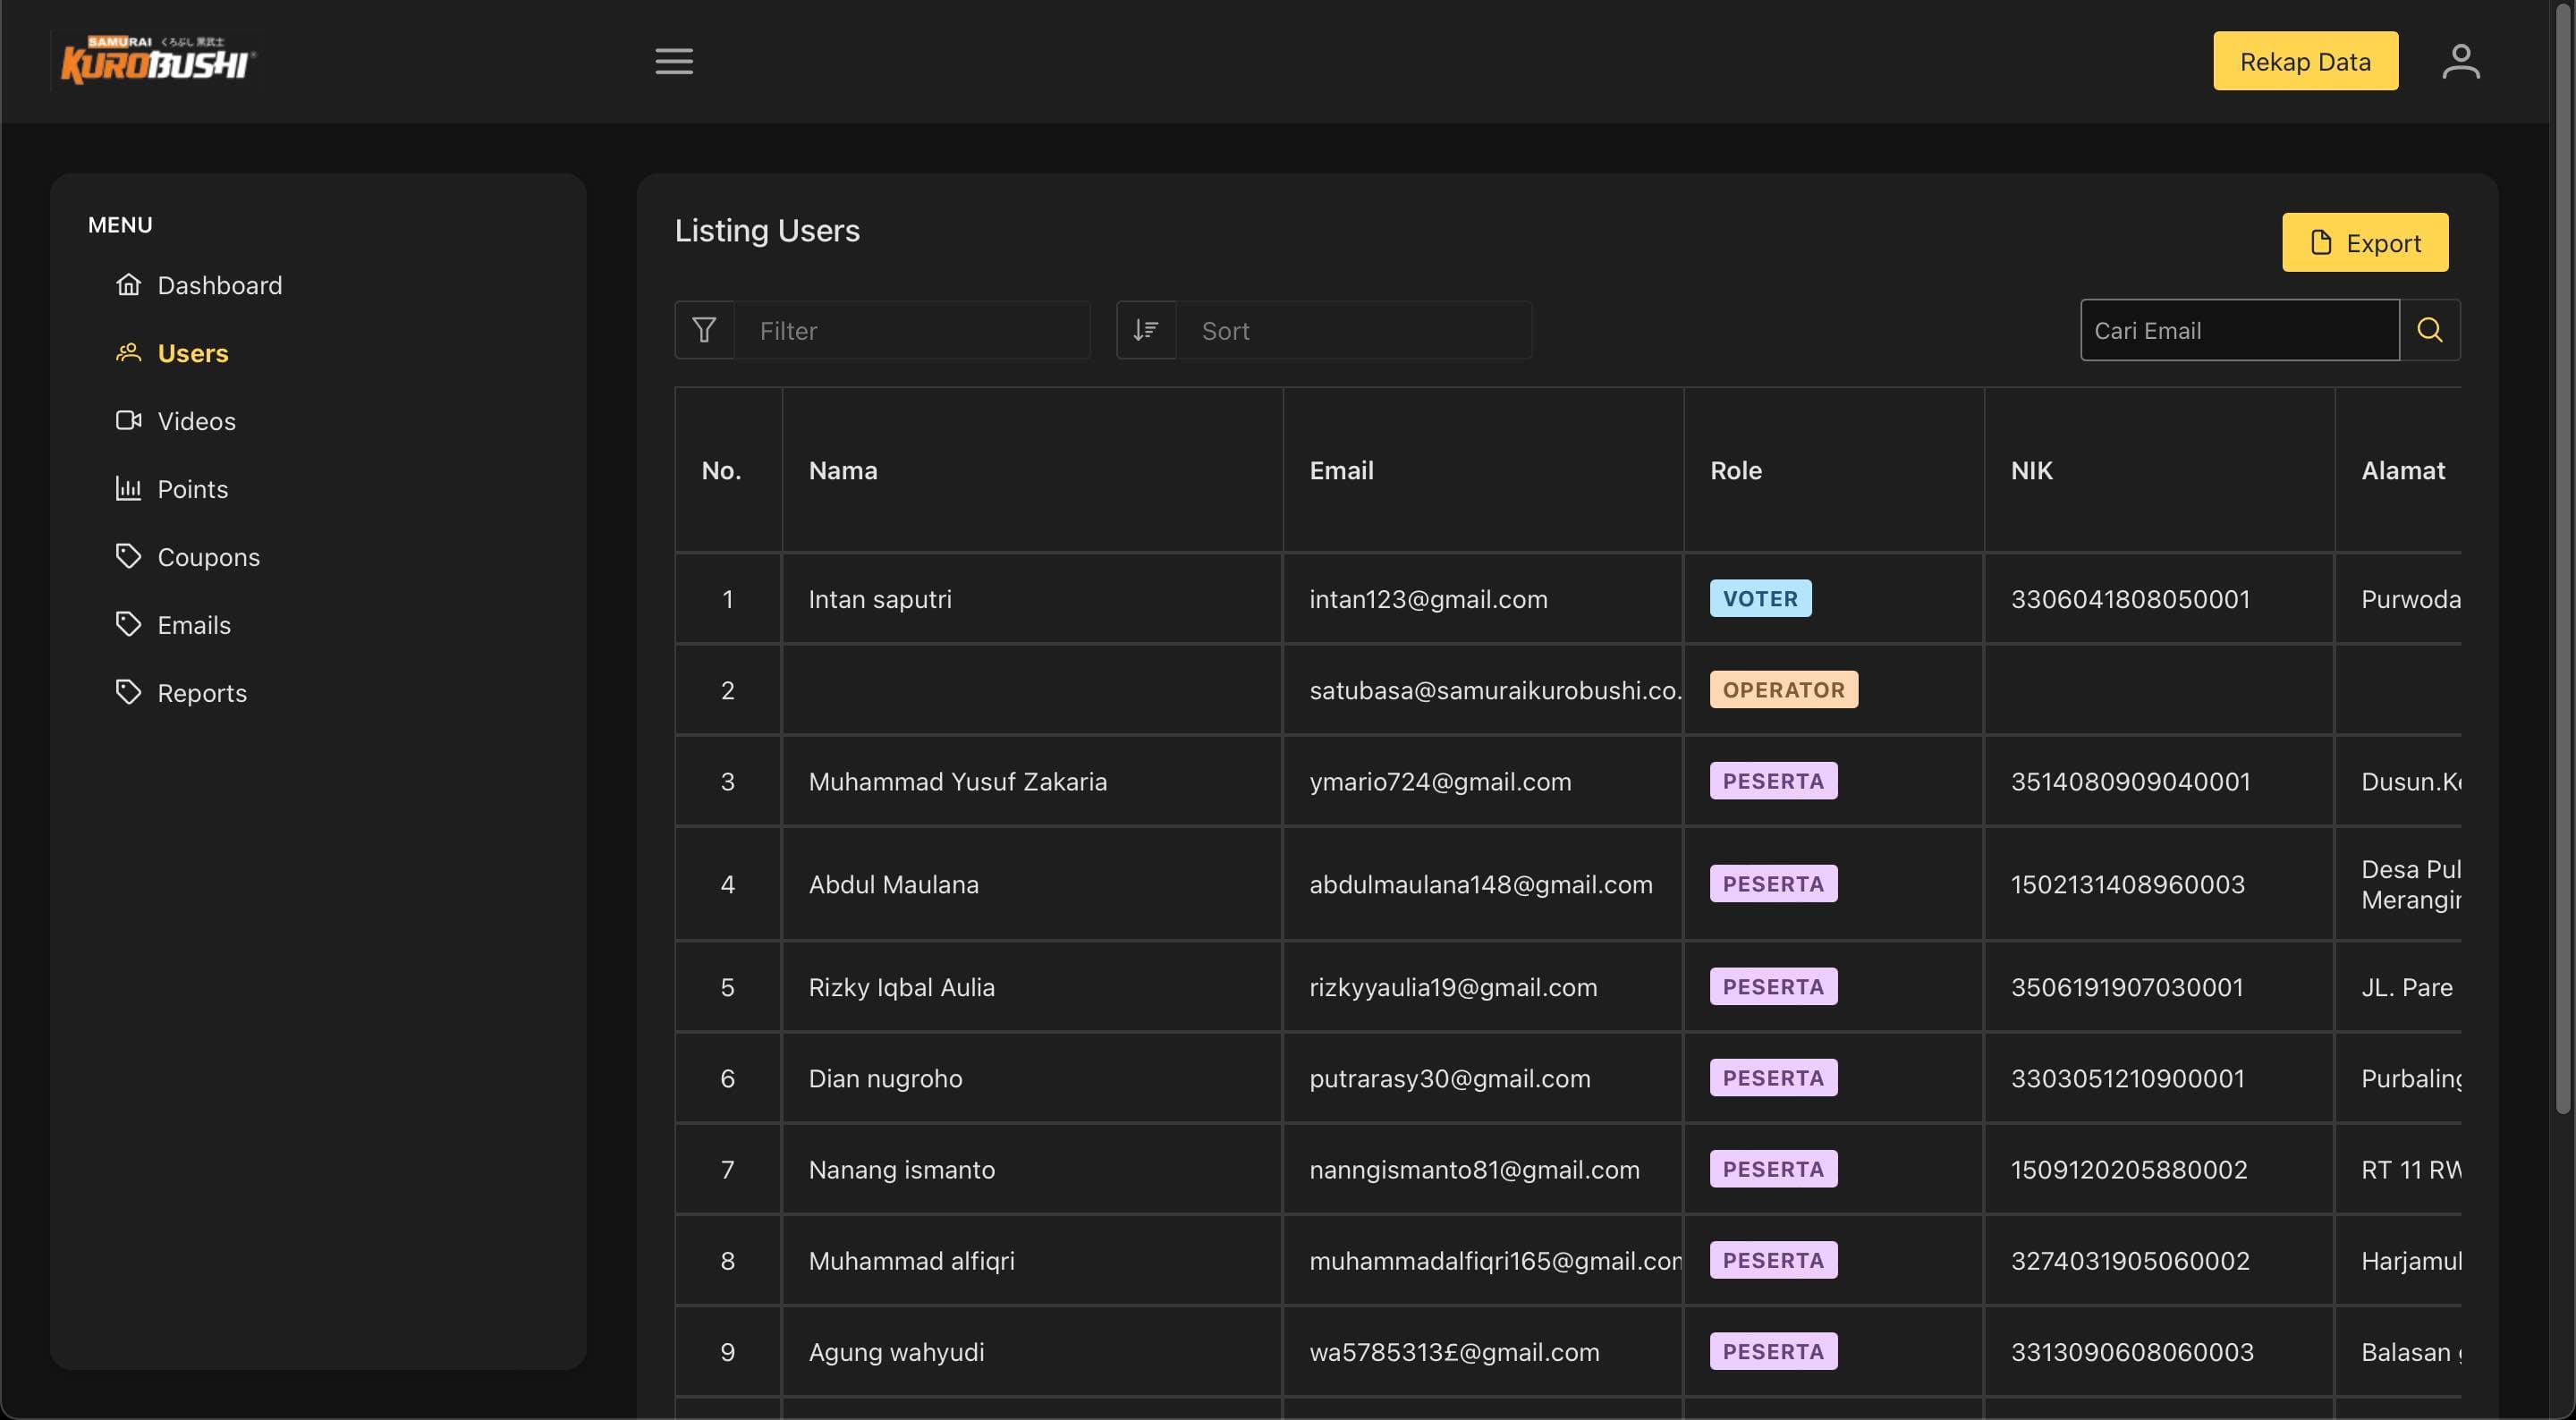Focus the Cari Email search field
This screenshot has width=2576, height=1420.
click(x=2239, y=330)
